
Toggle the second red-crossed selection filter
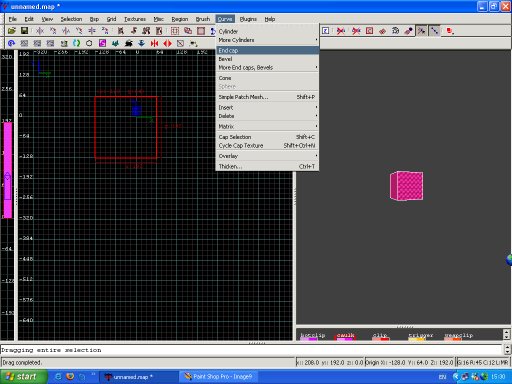pyautogui.click(x=356, y=31)
